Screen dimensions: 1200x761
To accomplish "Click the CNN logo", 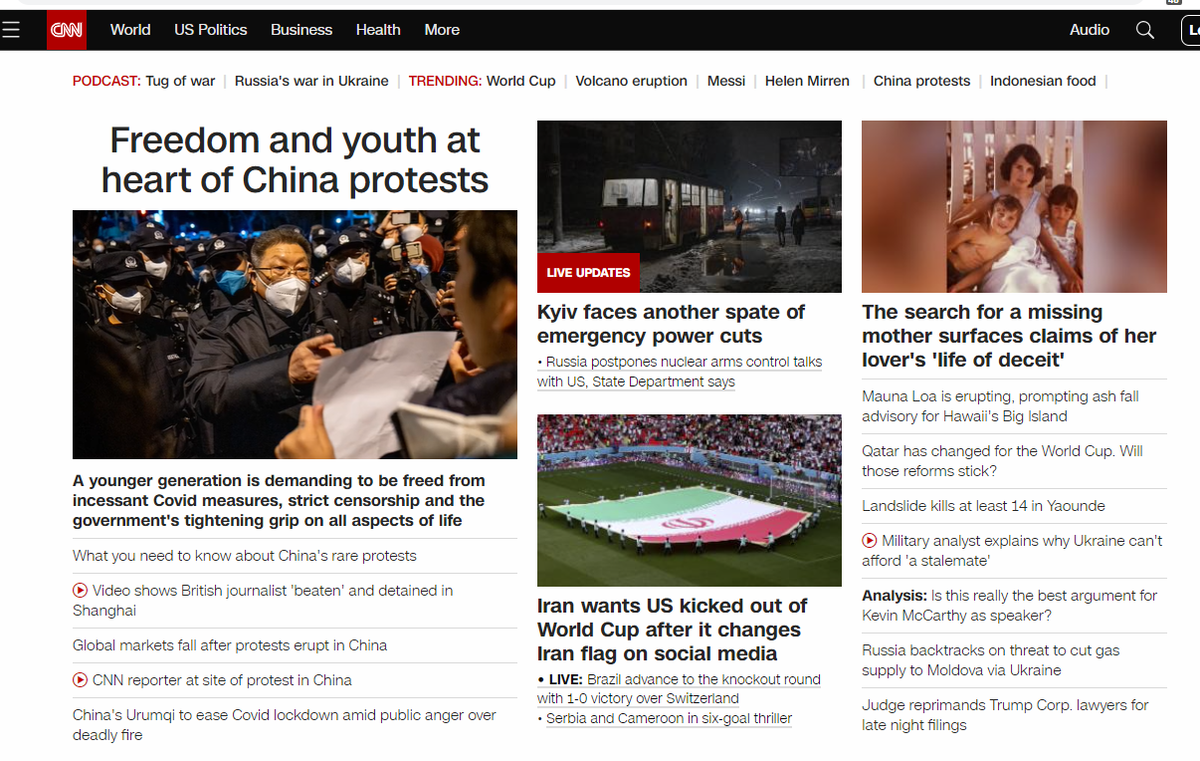I will [68, 30].
